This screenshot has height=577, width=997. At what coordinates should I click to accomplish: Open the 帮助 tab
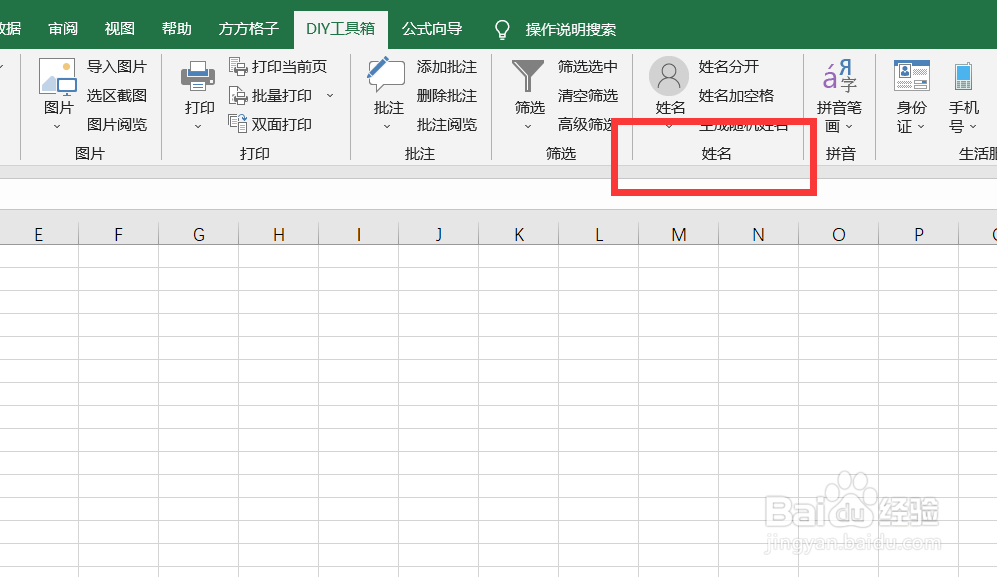[176, 29]
